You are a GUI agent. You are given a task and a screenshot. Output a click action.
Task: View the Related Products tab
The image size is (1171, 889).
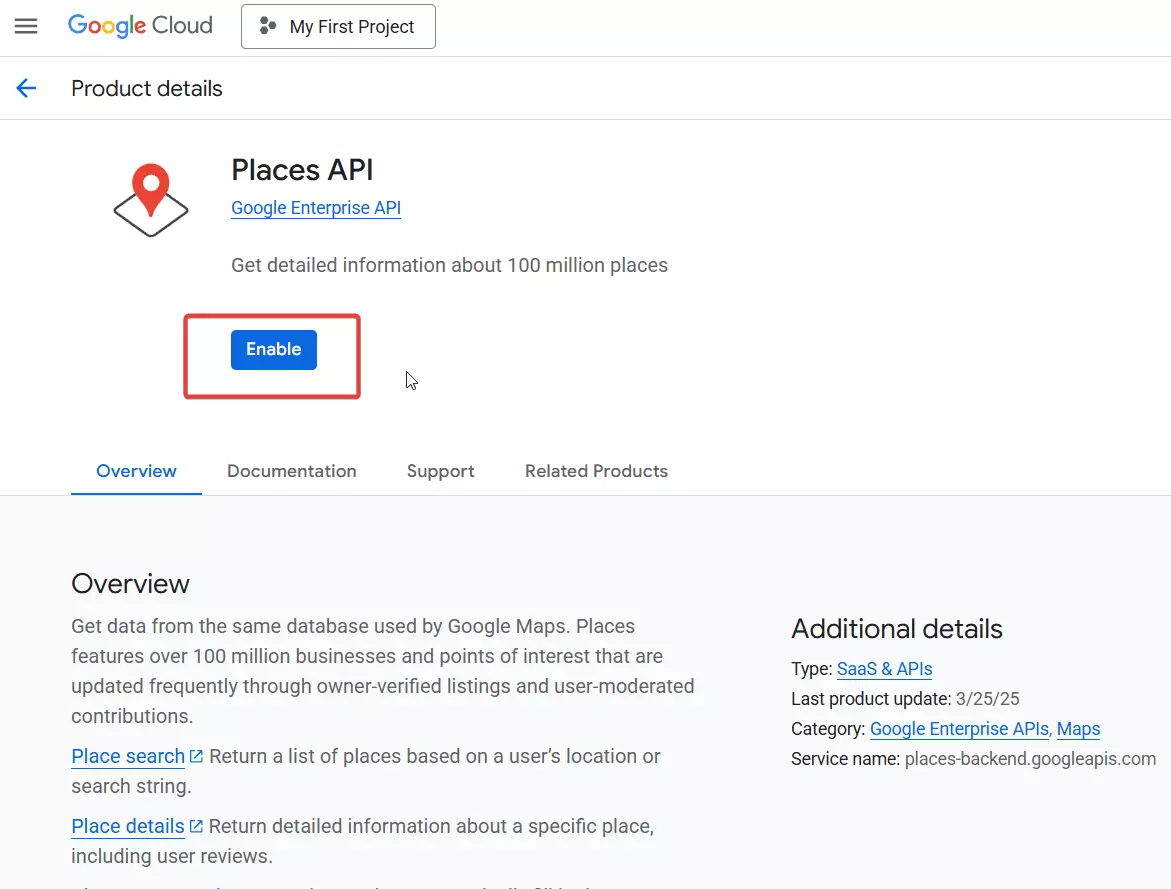tap(596, 471)
